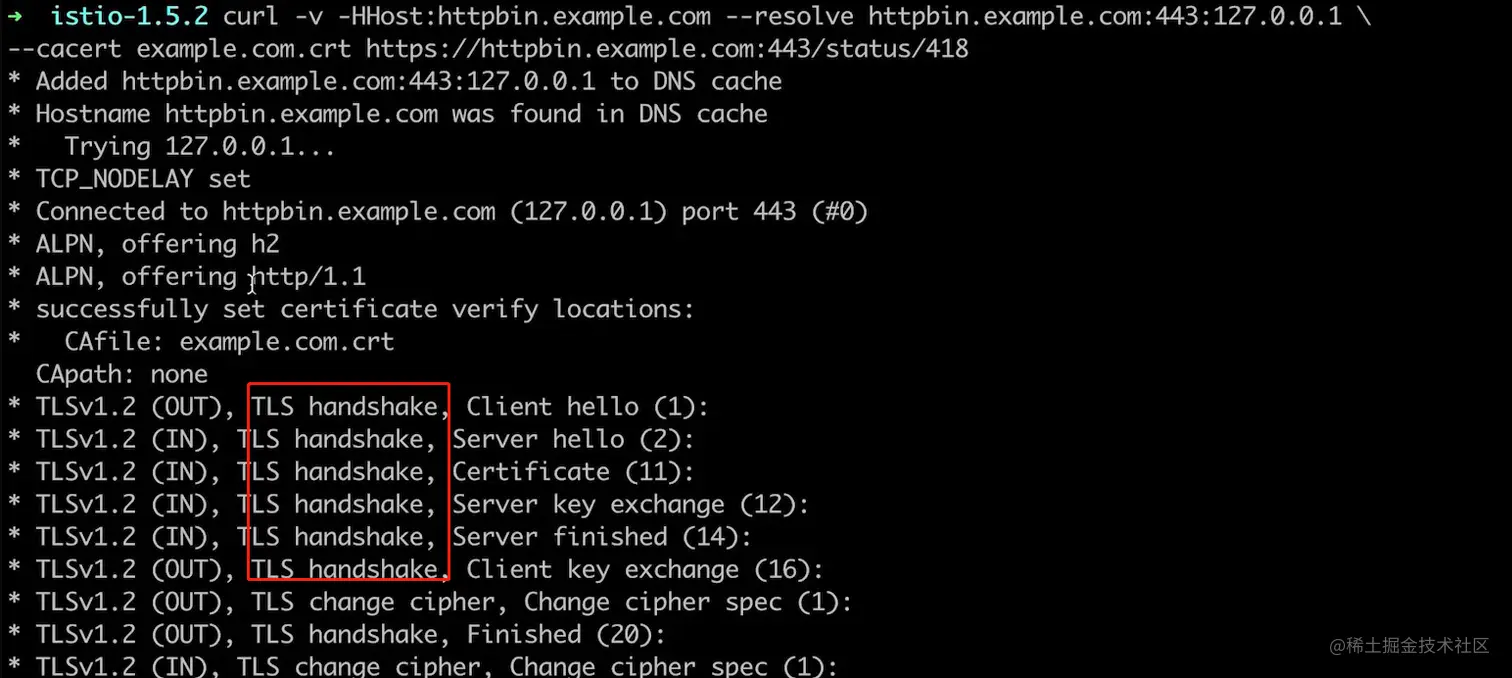Click the "CApath: none" line
Image resolution: width=1512 pixels, height=678 pixels.
click(121, 374)
